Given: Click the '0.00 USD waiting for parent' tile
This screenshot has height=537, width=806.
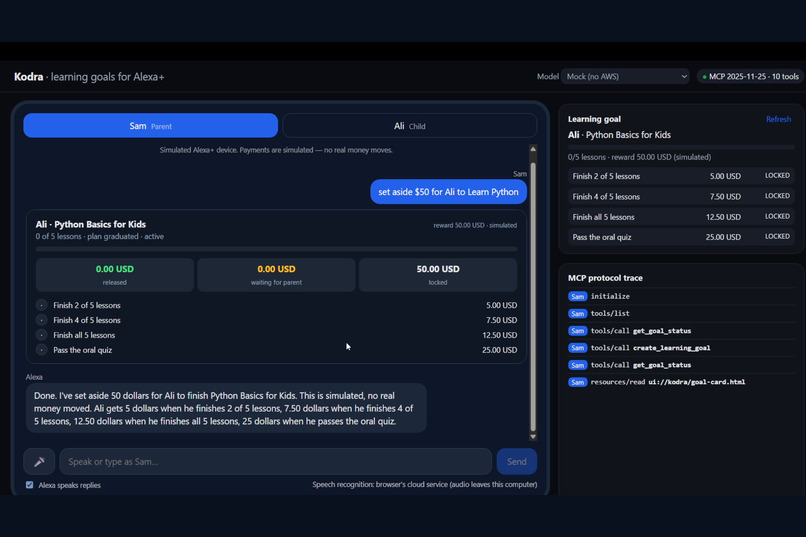Looking at the screenshot, I should (x=276, y=275).
